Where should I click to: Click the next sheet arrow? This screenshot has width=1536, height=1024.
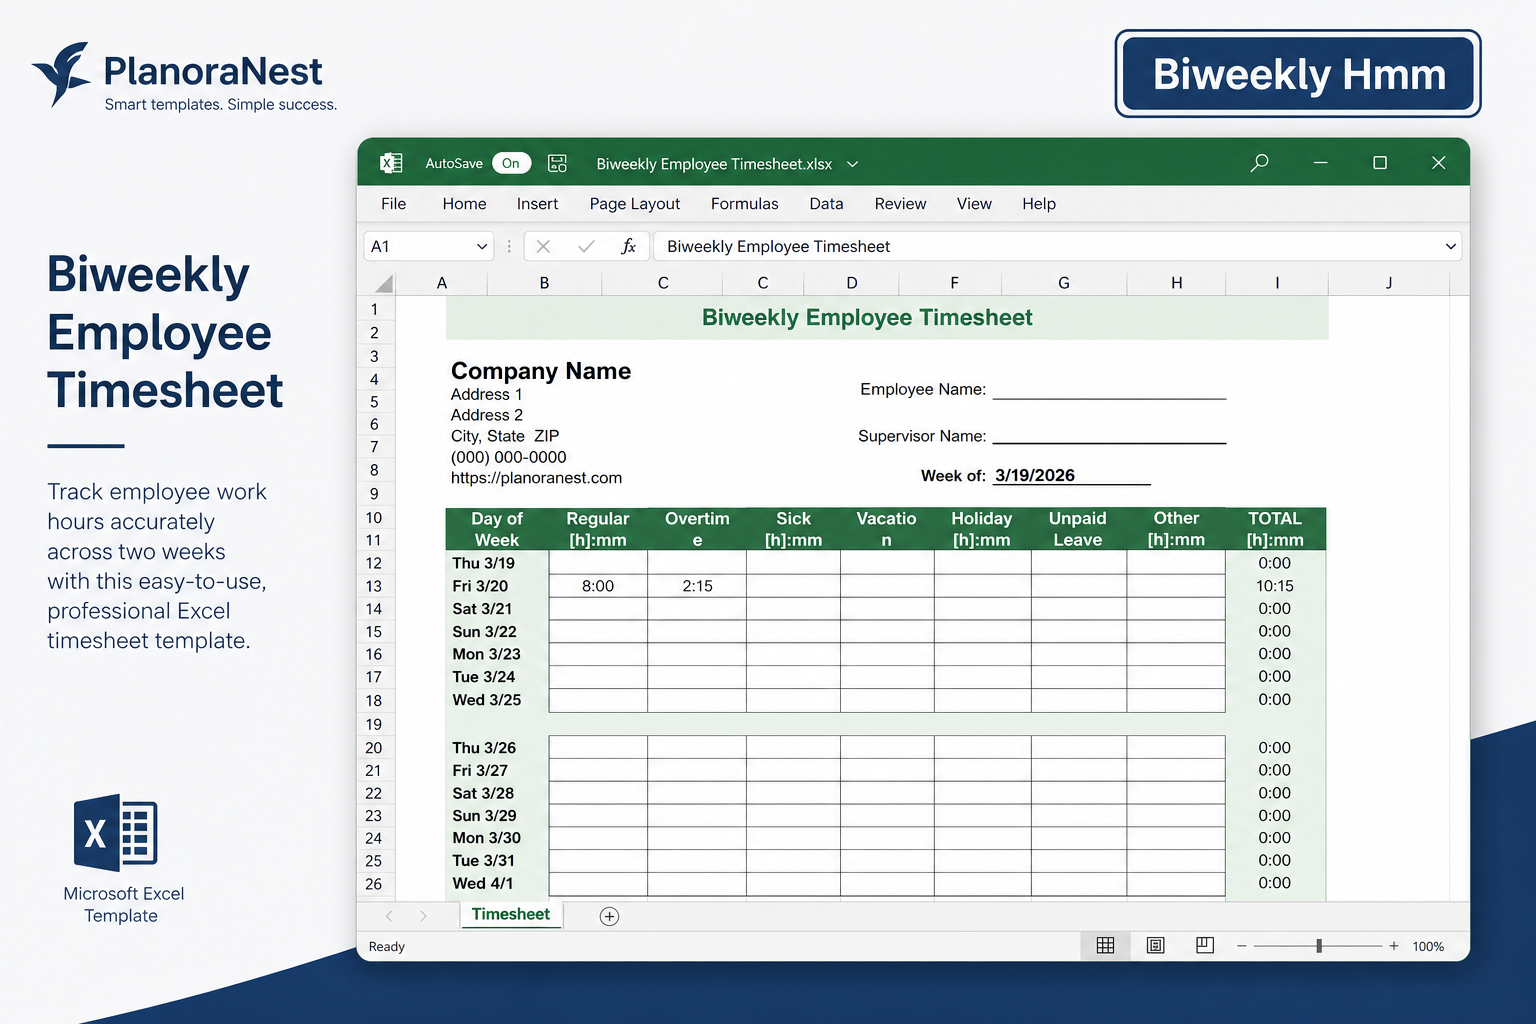tap(423, 916)
